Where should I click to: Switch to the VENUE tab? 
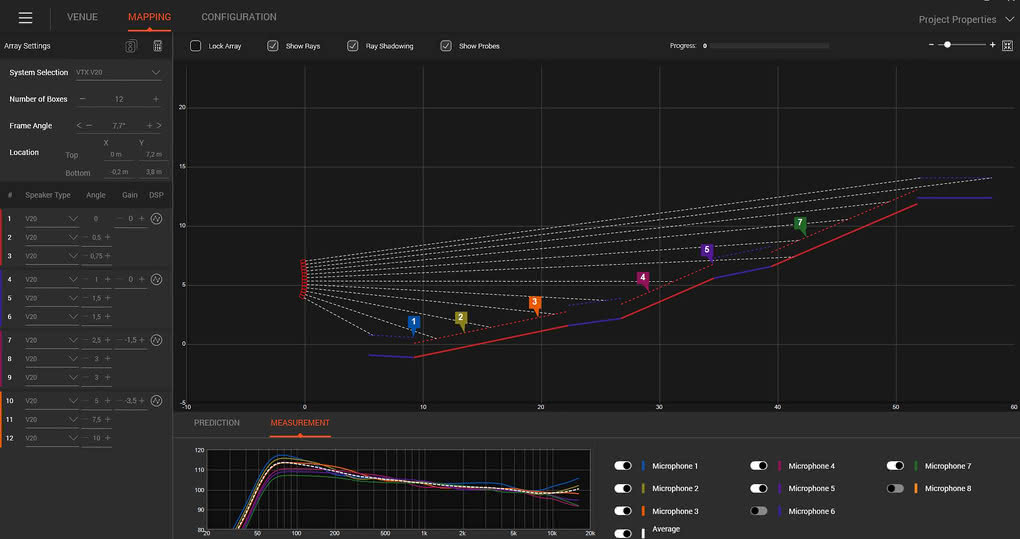[x=82, y=17]
